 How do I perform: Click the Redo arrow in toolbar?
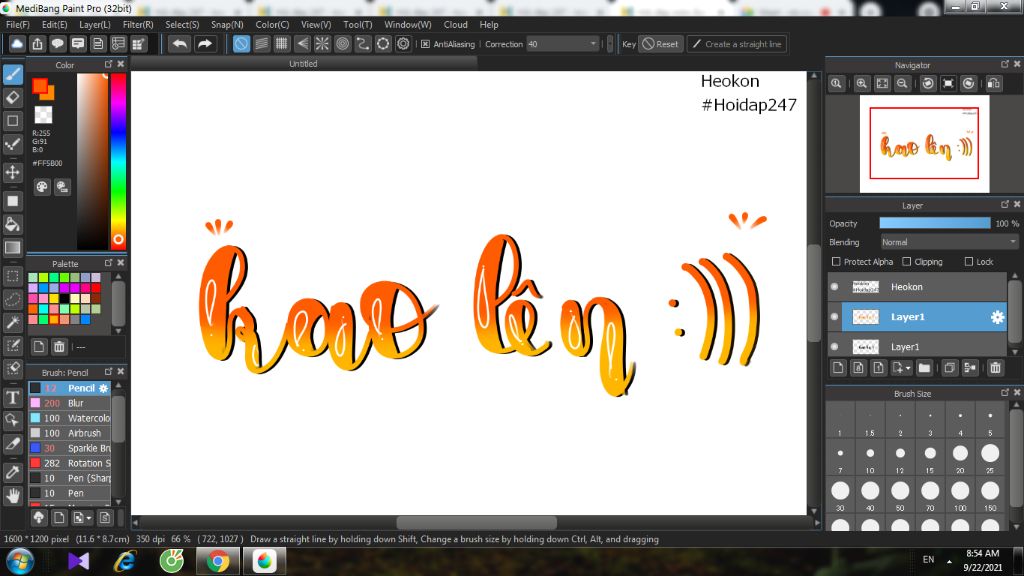tap(204, 44)
